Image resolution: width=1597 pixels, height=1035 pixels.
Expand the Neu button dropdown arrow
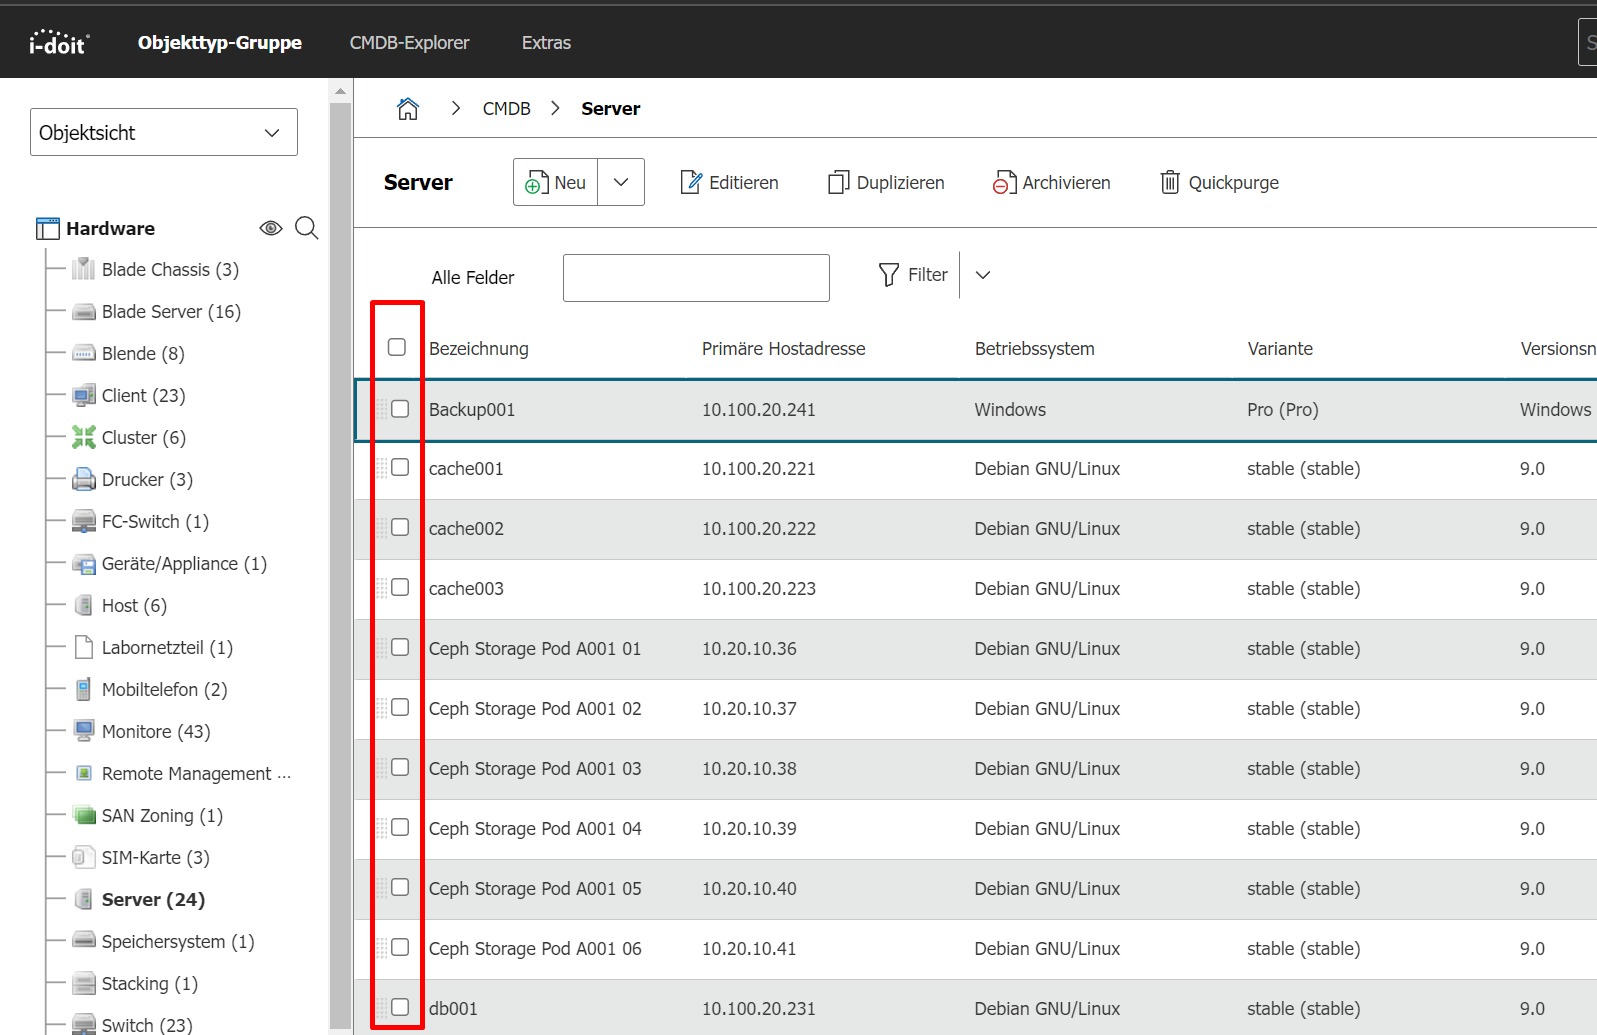click(x=621, y=183)
